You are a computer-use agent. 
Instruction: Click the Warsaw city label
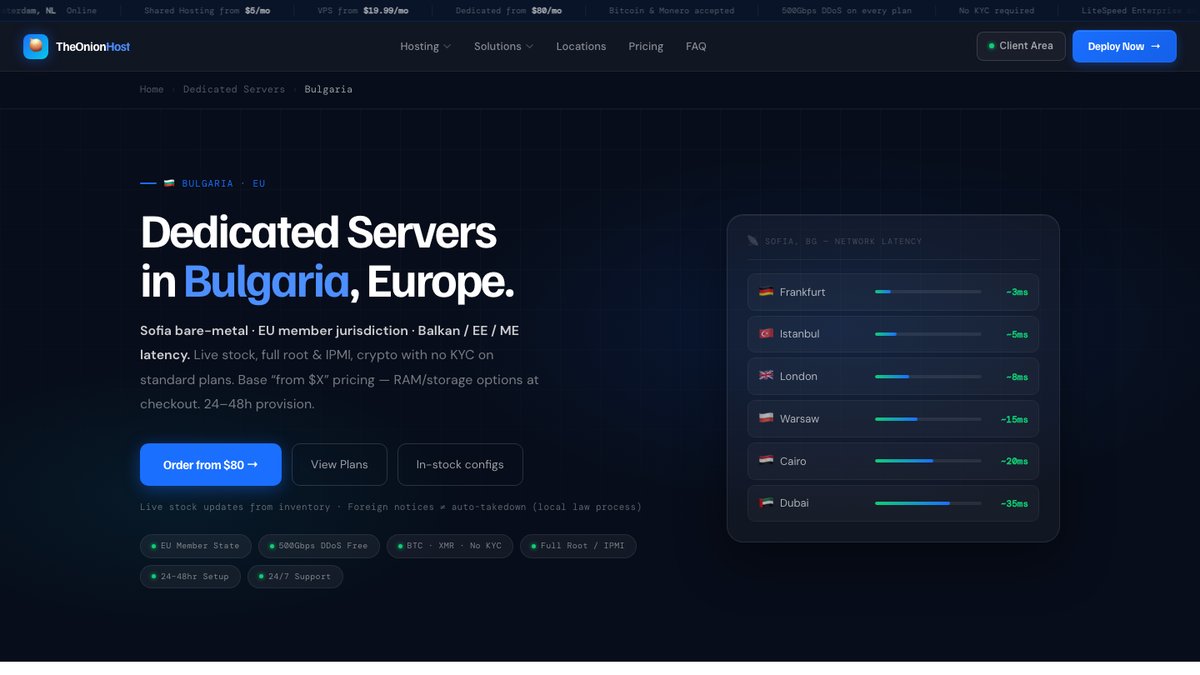coord(800,419)
